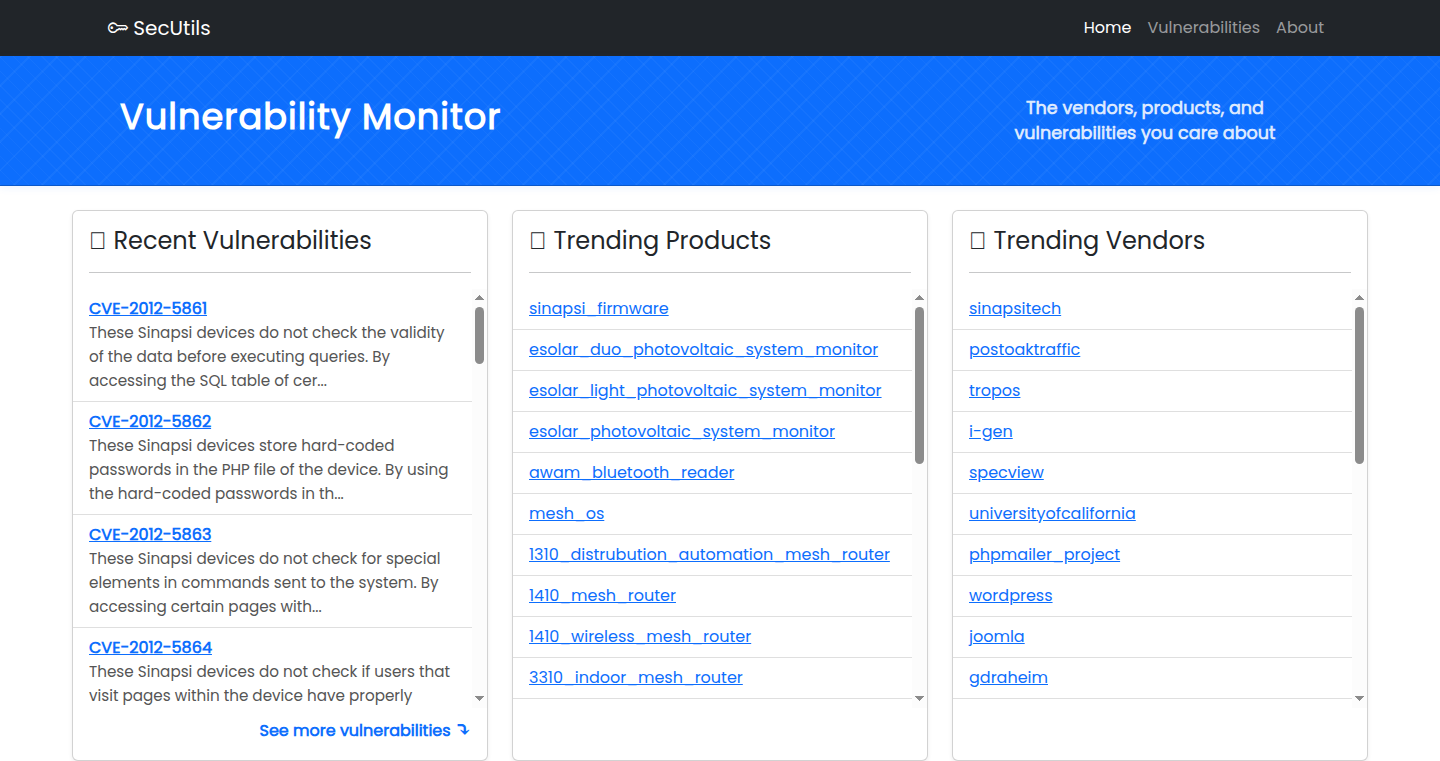Open the i-gen vendor

(991, 431)
